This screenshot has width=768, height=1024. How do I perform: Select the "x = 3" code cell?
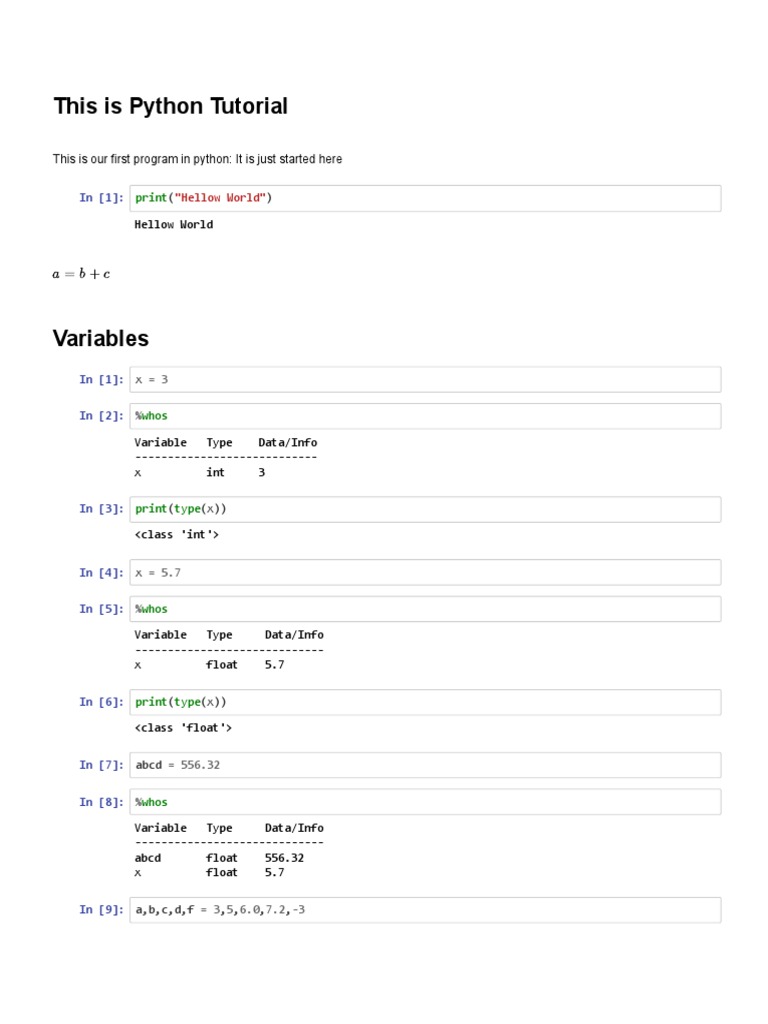[x=425, y=380]
